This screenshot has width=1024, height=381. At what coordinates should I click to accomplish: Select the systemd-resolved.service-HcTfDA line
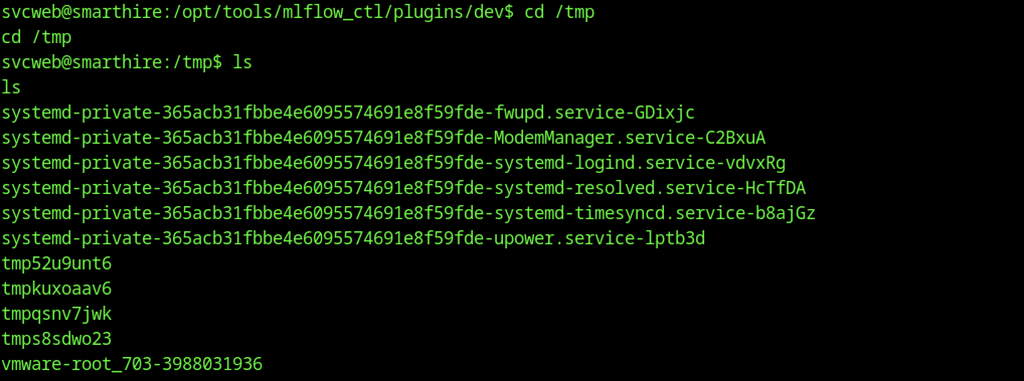404,190
